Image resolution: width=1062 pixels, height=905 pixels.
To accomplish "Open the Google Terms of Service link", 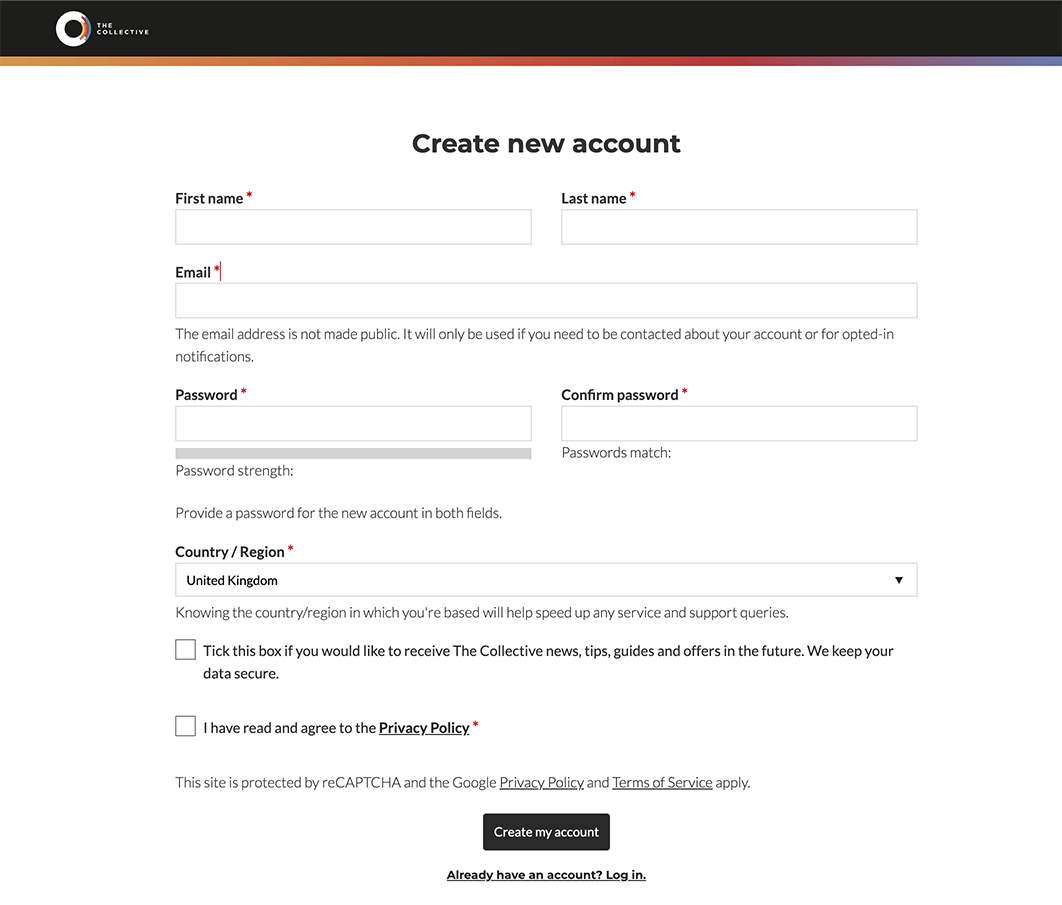I will (x=662, y=782).
